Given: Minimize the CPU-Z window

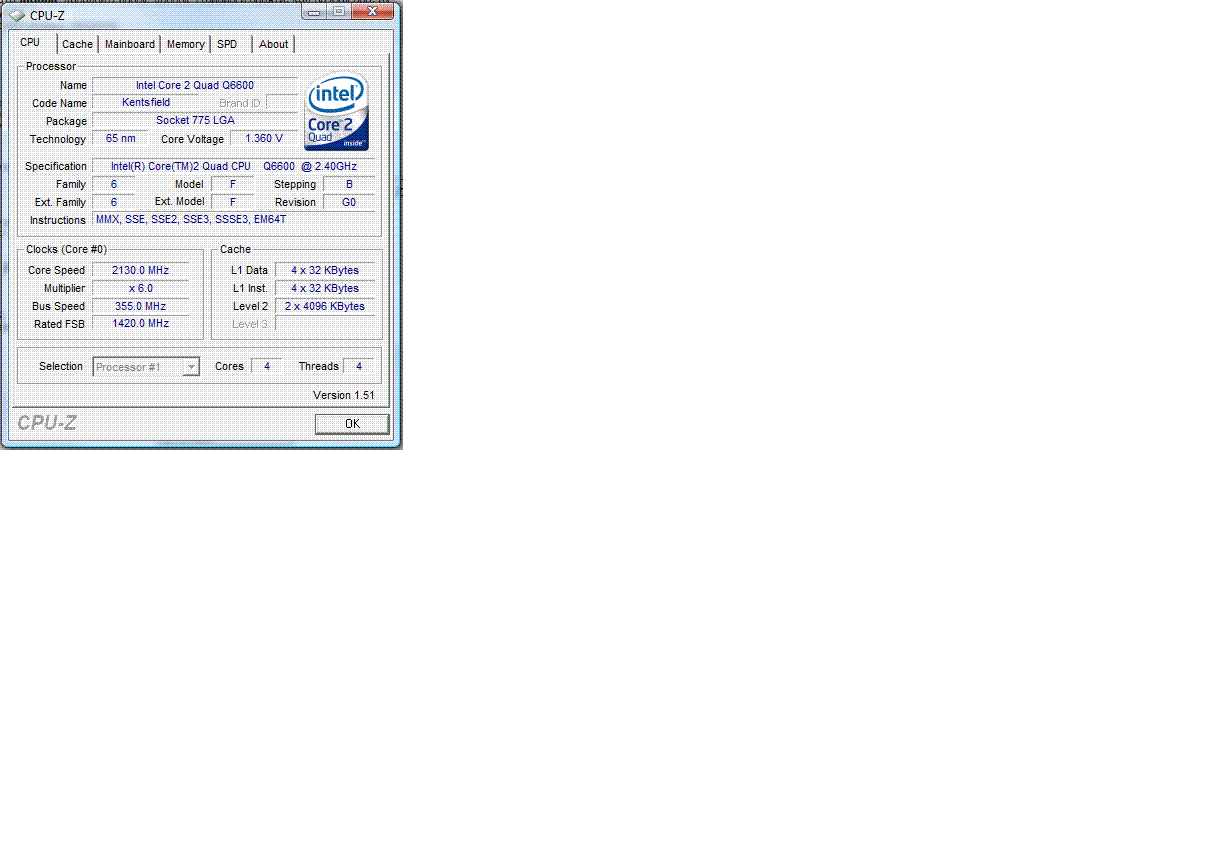Looking at the screenshot, I should click(x=315, y=11).
